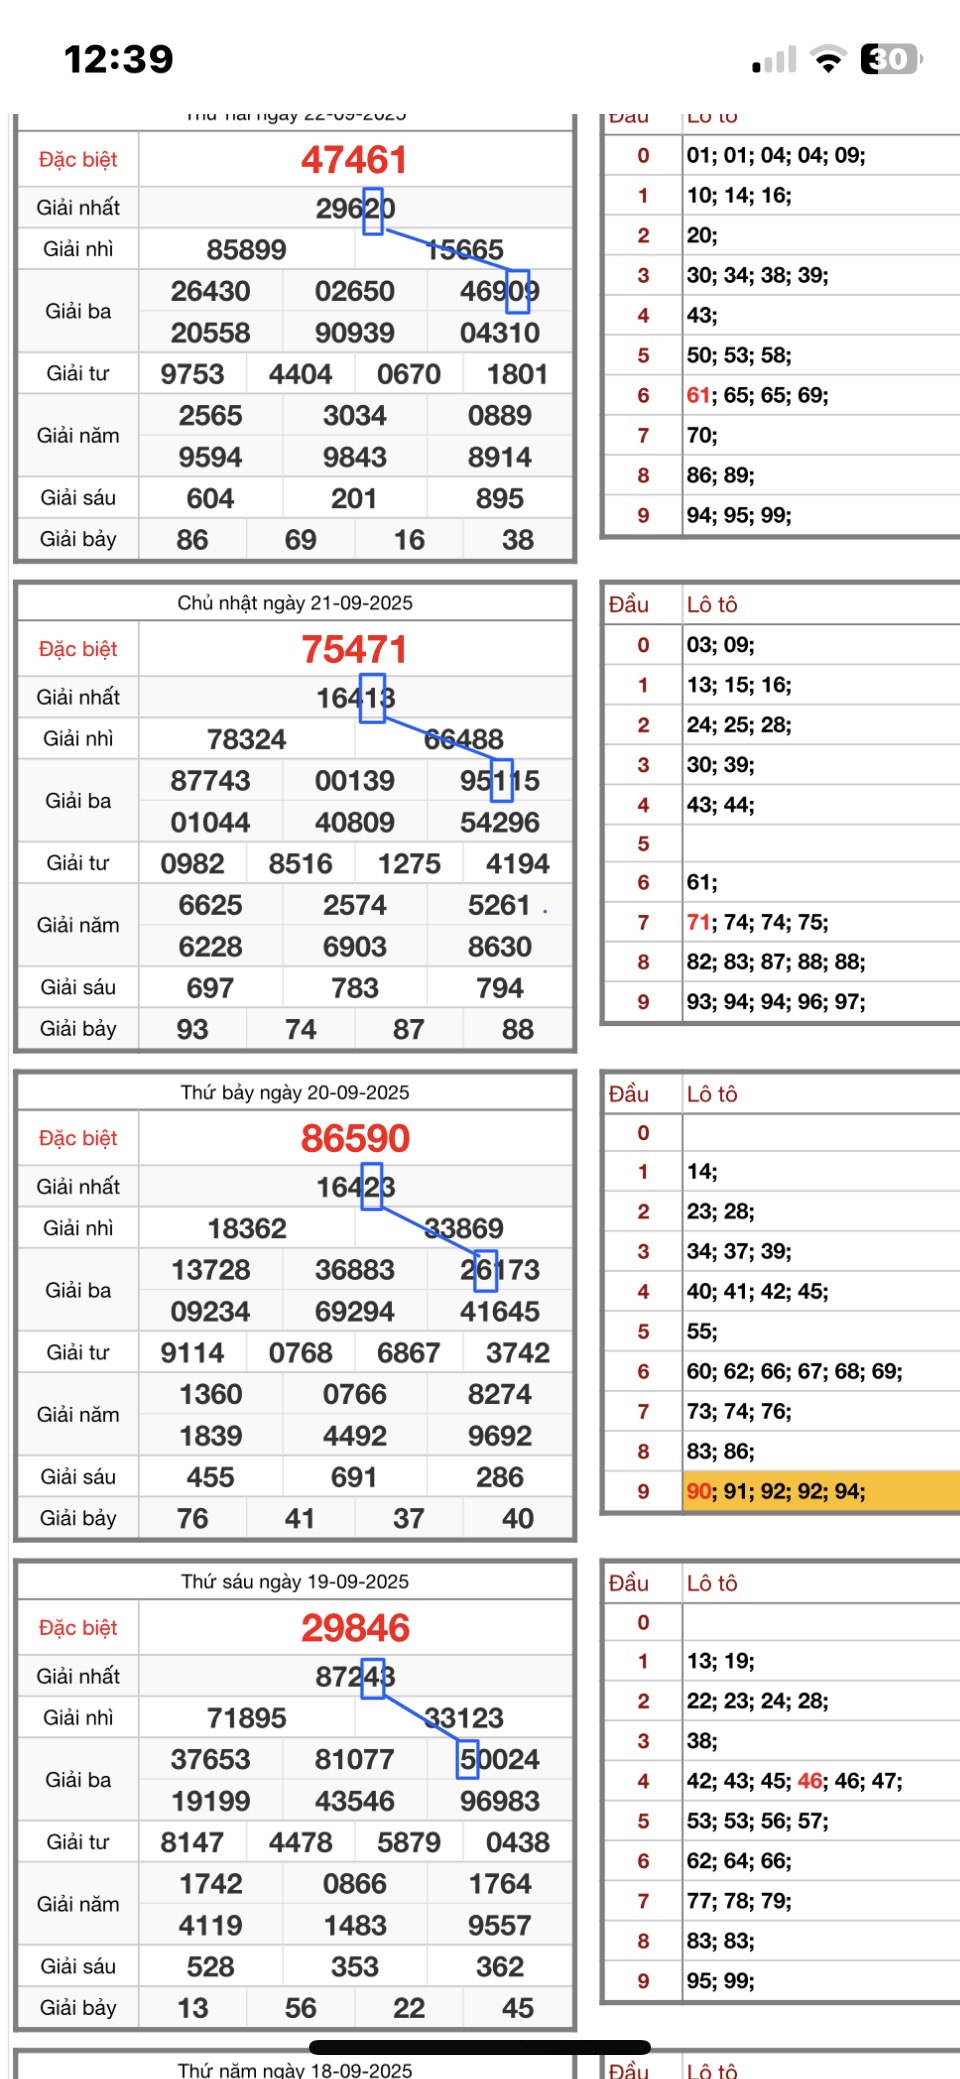Open the Chủ nhật ngày 21-09-2025 header
The image size is (960, 2079).
pyautogui.click(x=295, y=603)
